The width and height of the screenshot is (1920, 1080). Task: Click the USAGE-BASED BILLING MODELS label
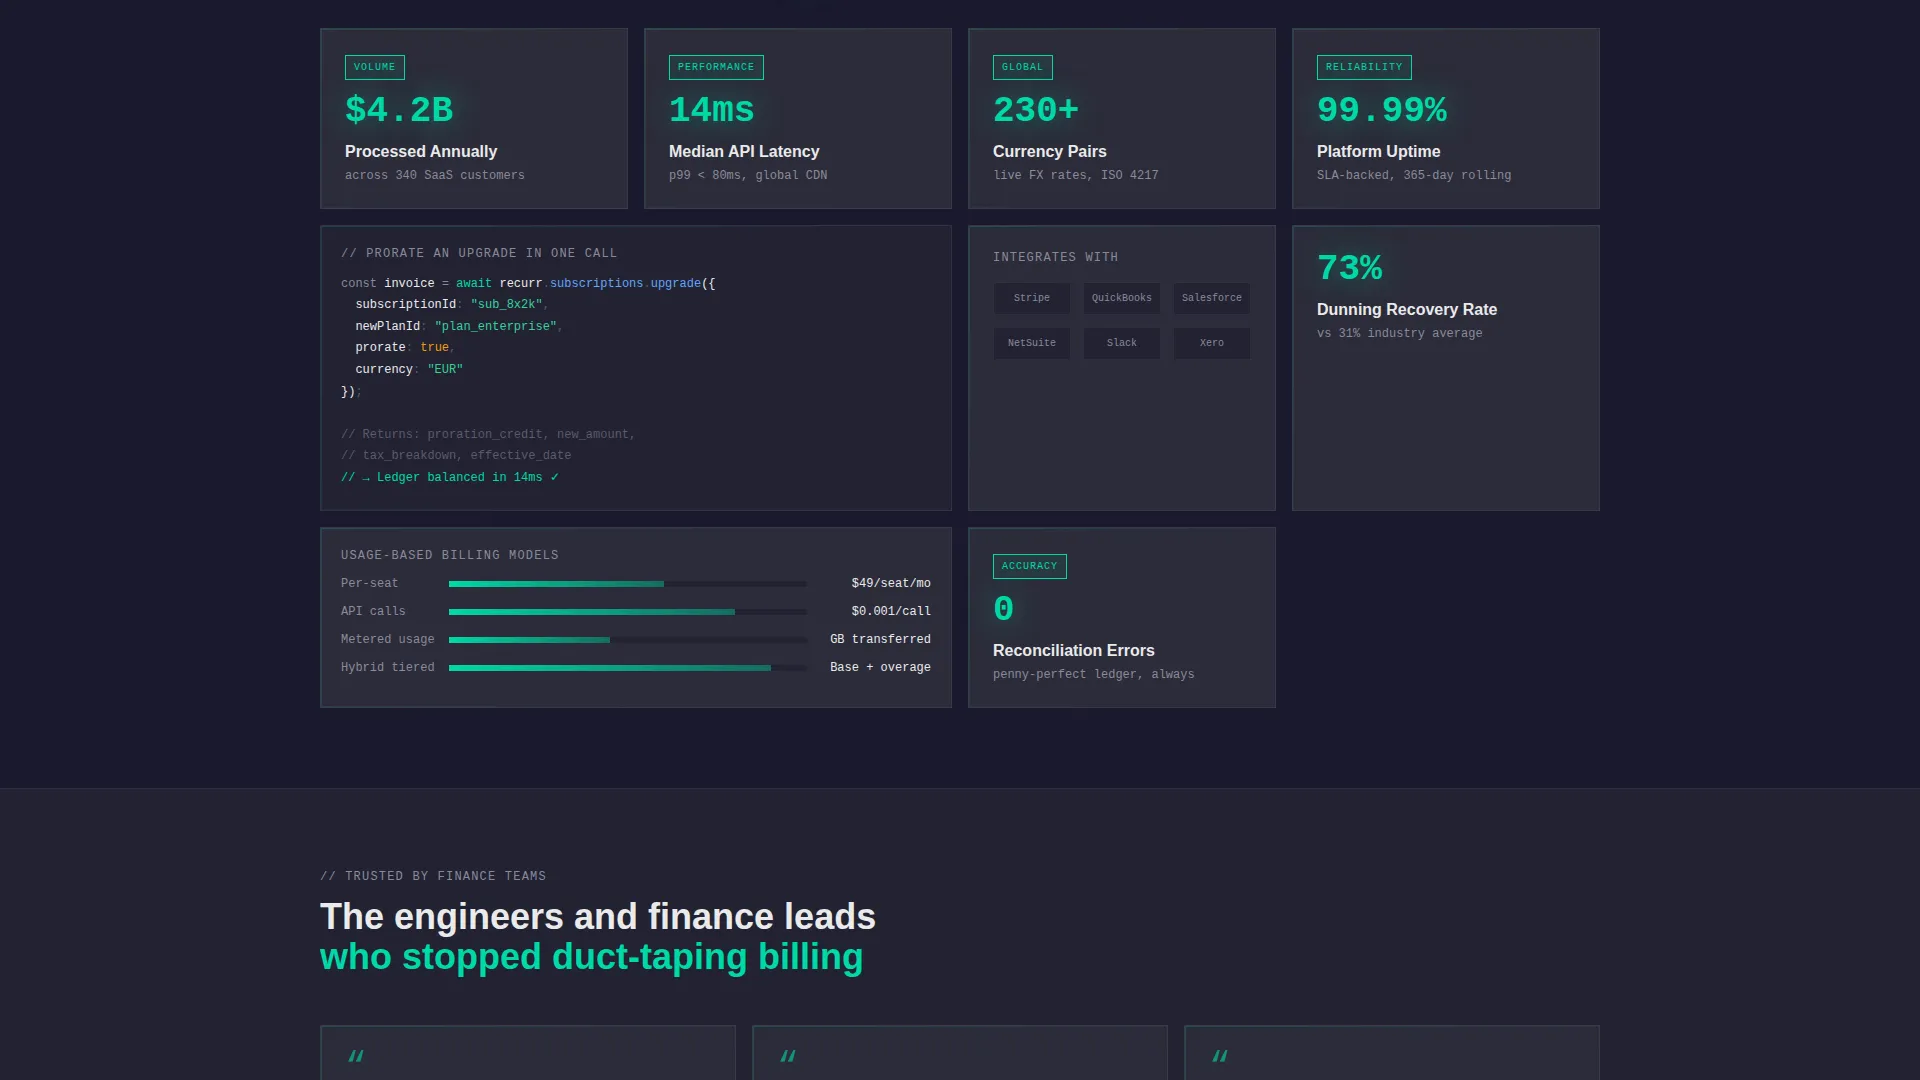coord(449,555)
